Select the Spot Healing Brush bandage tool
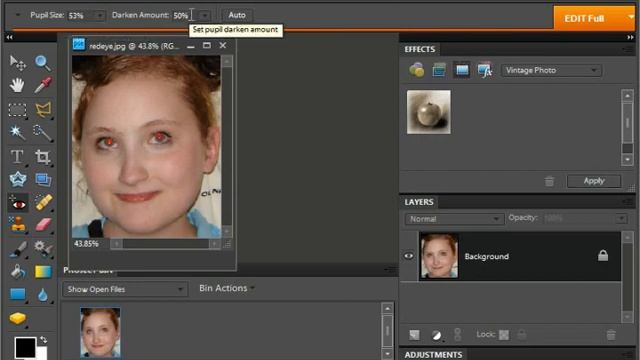This screenshot has width=640, height=360. (43, 202)
